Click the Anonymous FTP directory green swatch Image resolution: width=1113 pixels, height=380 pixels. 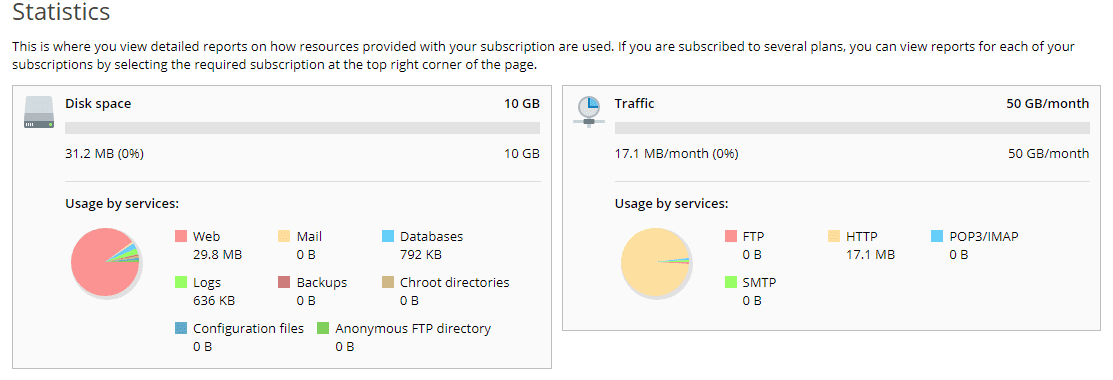pyautogui.click(x=323, y=328)
